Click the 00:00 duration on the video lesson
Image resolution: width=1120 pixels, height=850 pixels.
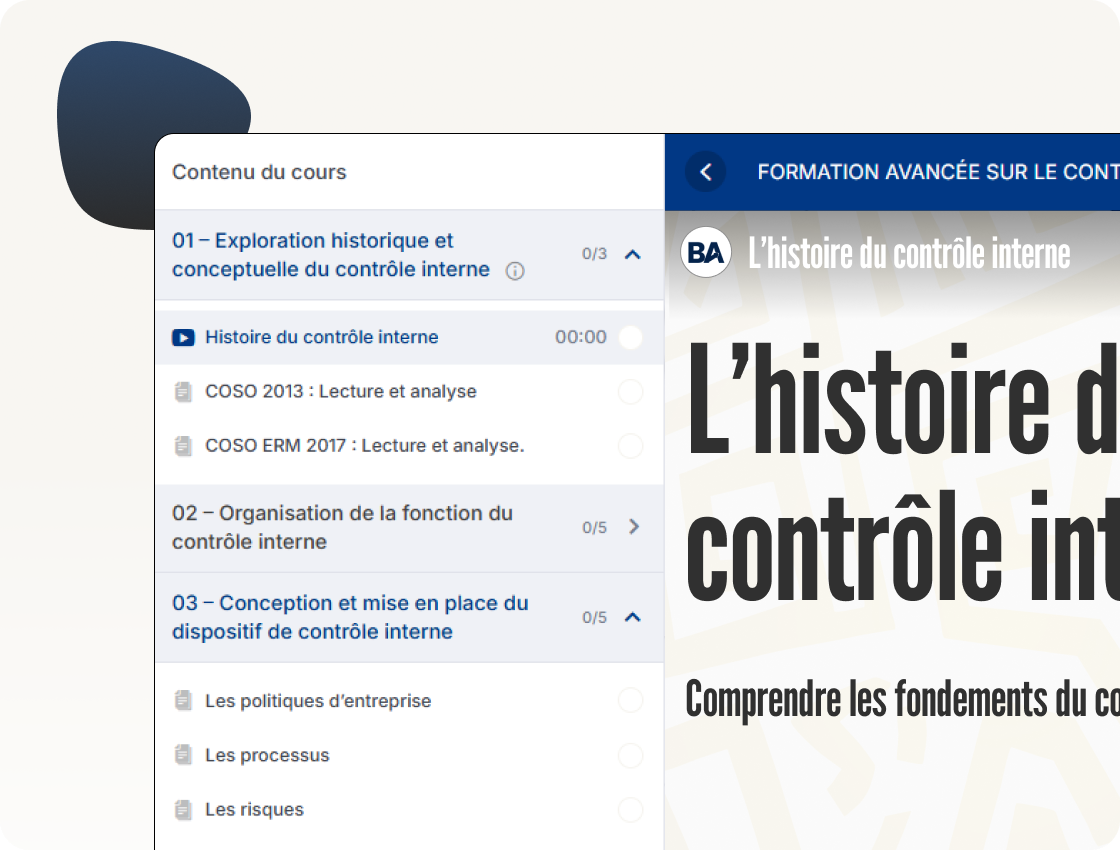pyautogui.click(x=581, y=338)
